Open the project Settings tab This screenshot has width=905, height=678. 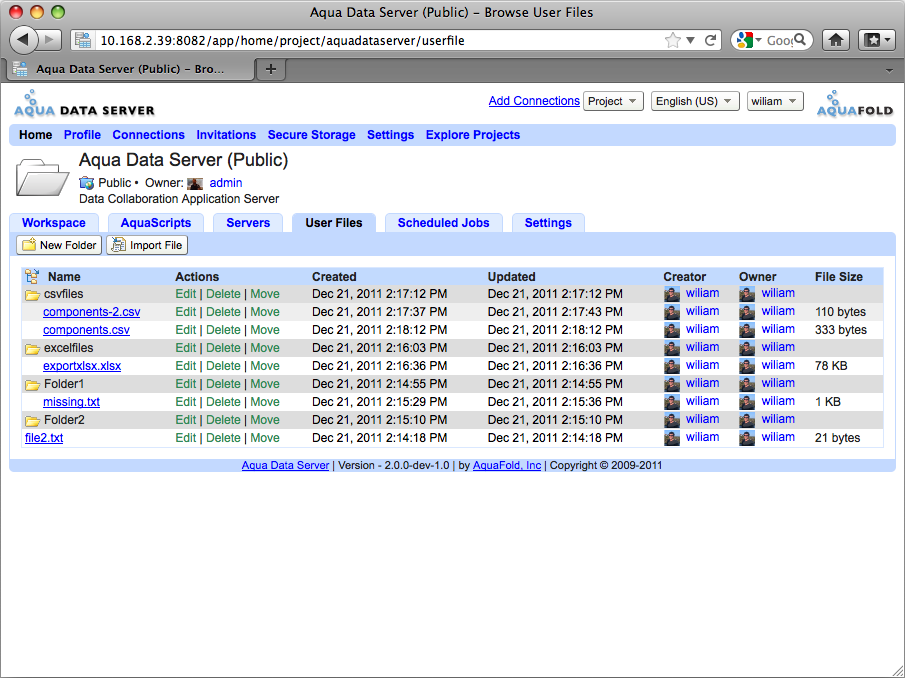click(x=548, y=223)
